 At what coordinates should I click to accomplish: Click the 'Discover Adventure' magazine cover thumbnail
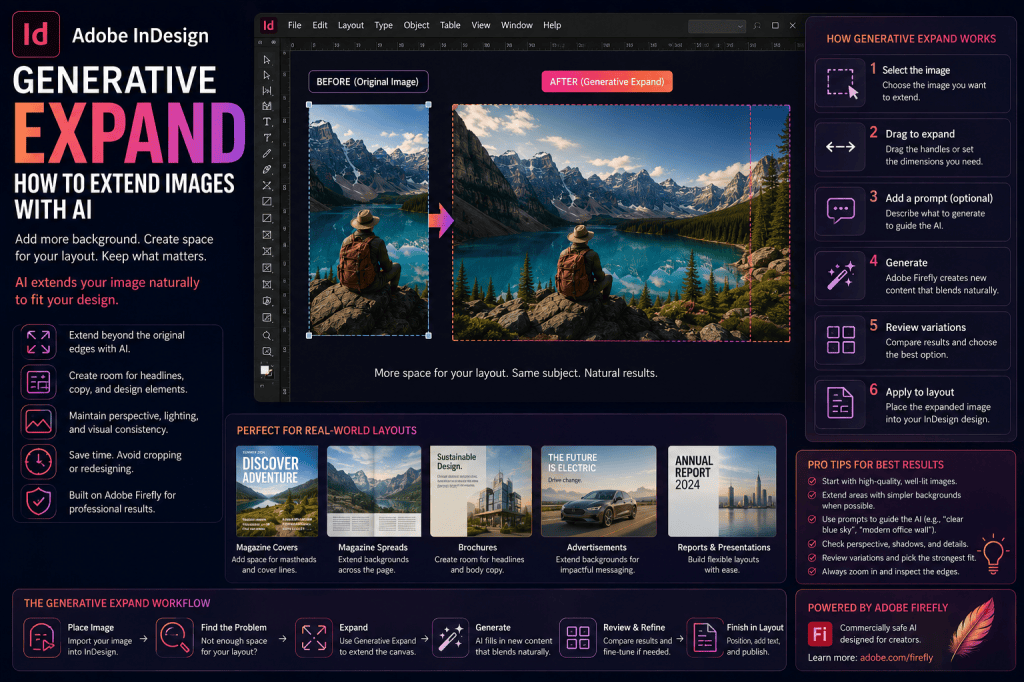[277, 491]
